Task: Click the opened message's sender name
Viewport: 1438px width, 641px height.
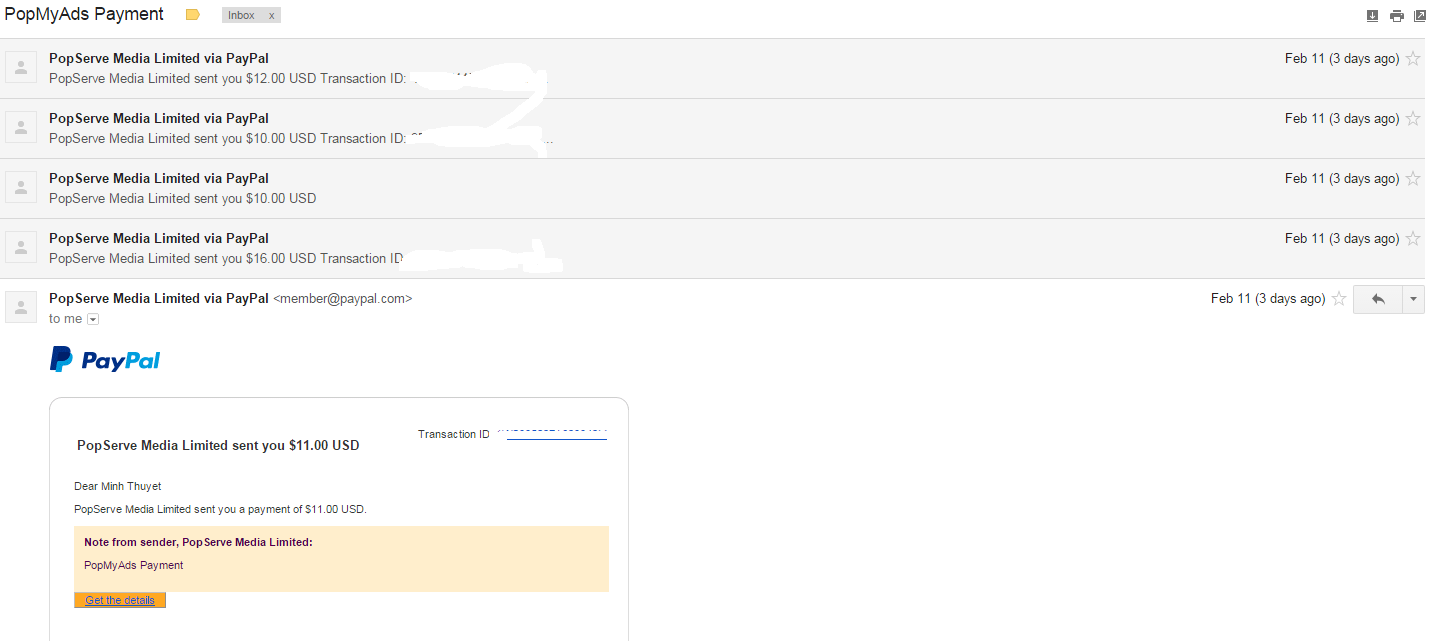Action: 158,298
